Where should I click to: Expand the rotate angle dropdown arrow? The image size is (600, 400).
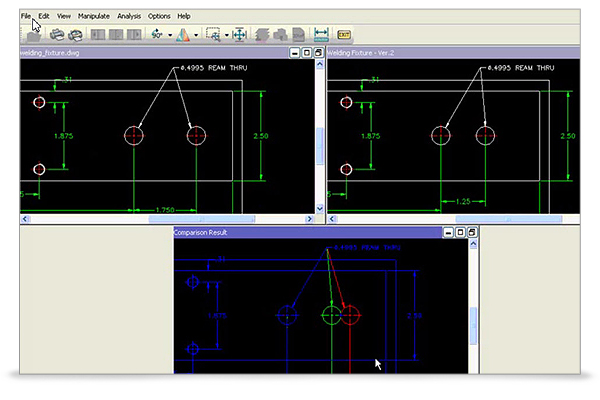170,34
